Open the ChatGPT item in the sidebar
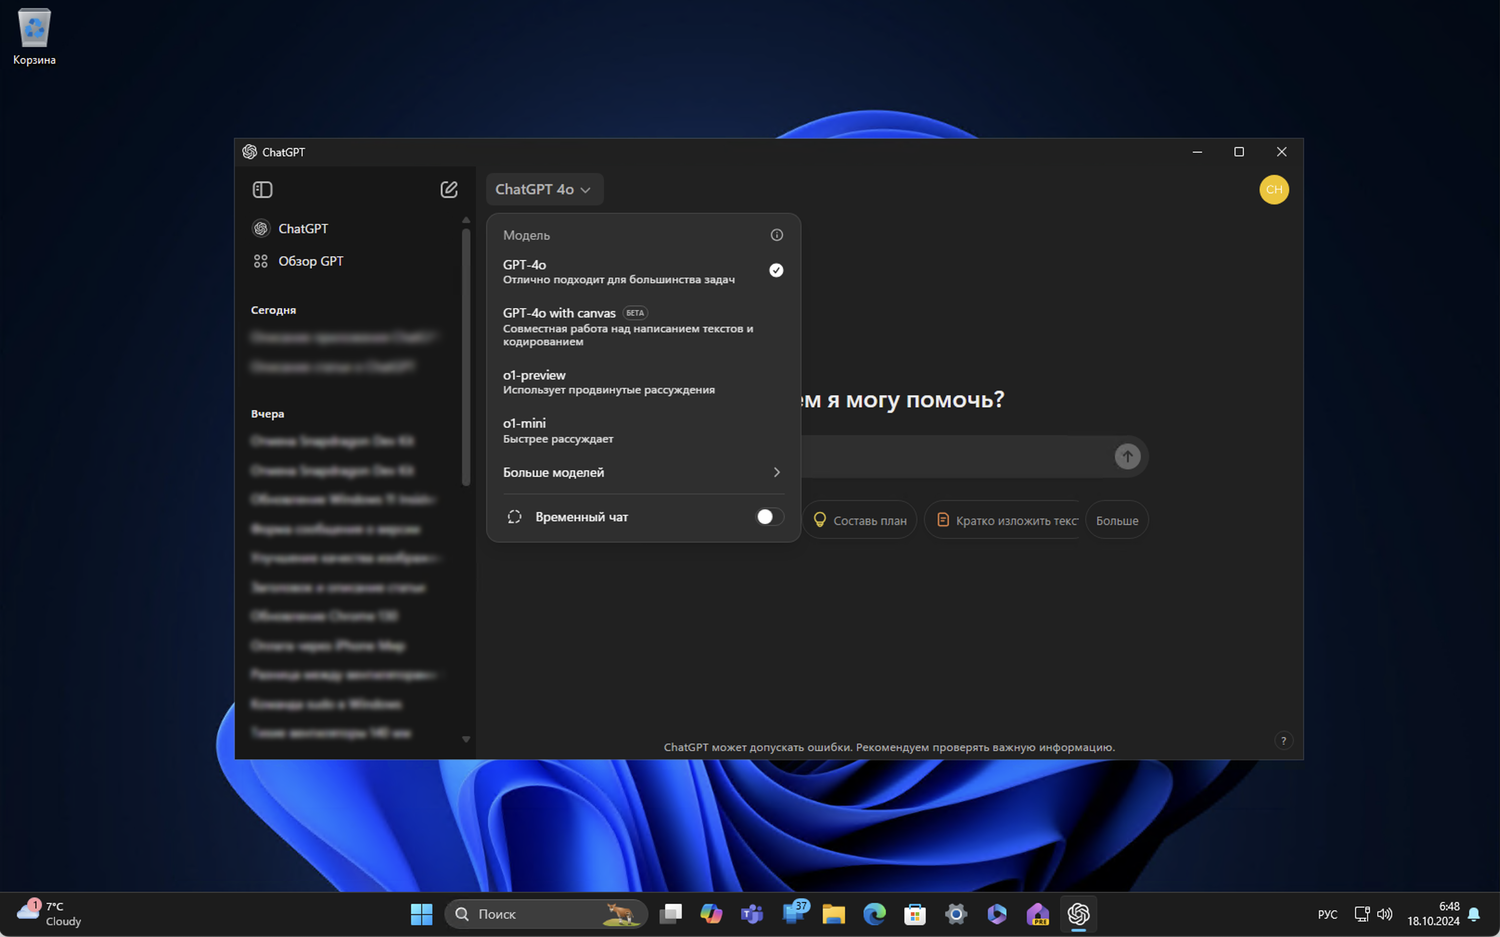This screenshot has height=937, width=1500. [355, 229]
